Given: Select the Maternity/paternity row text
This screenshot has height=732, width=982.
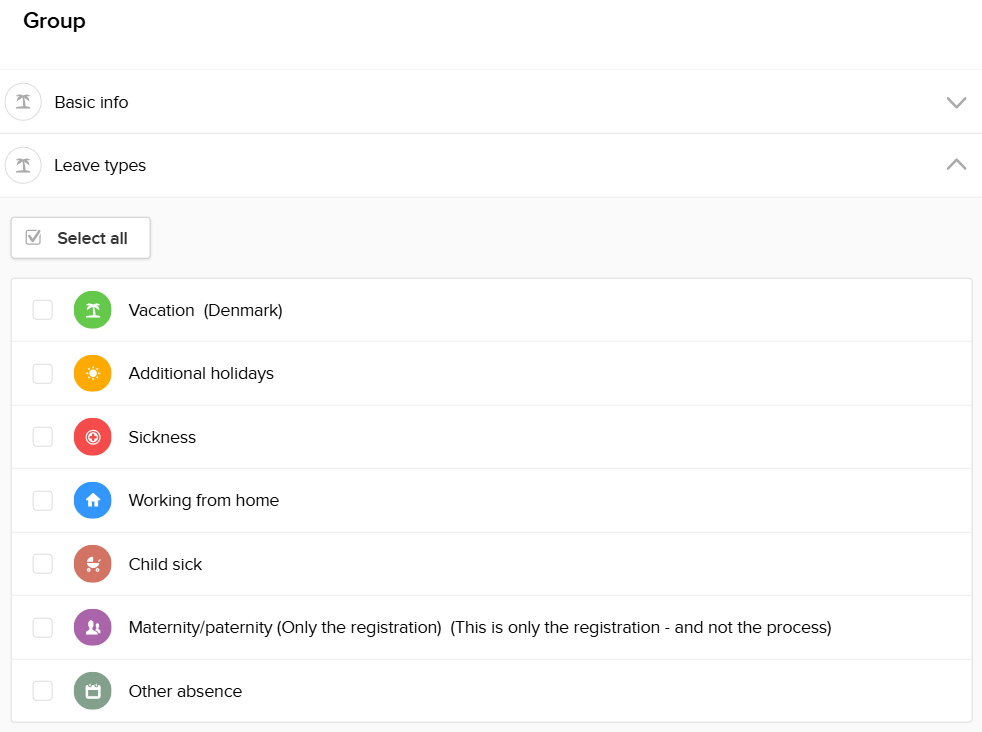Looking at the screenshot, I should click(x=480, y=628).
